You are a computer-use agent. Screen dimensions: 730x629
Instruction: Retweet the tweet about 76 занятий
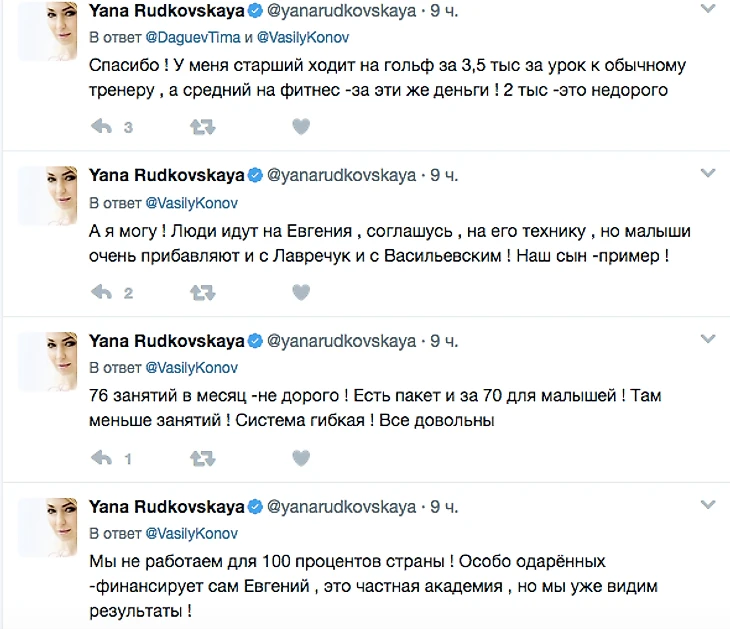tap(201, 458)
